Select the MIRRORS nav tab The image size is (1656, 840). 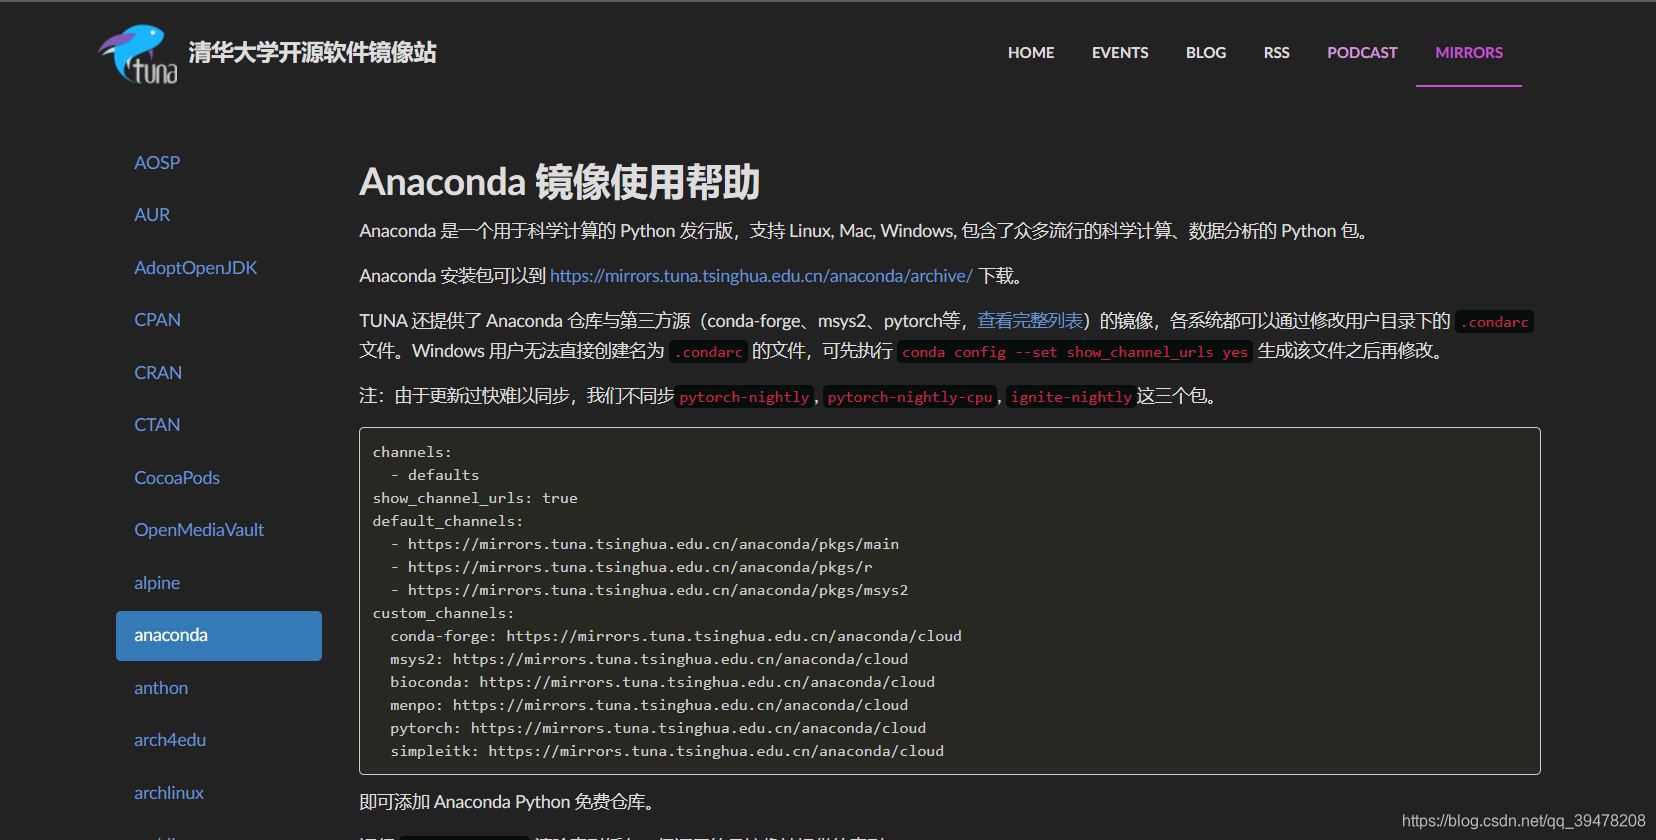click(1469, 53)
